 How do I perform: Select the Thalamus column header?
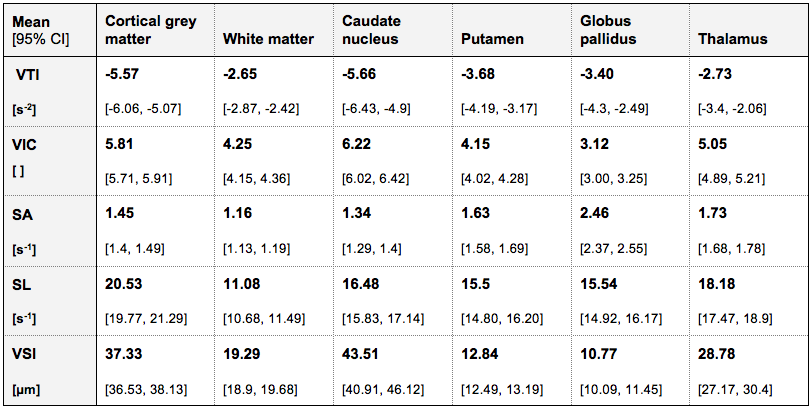734,39
